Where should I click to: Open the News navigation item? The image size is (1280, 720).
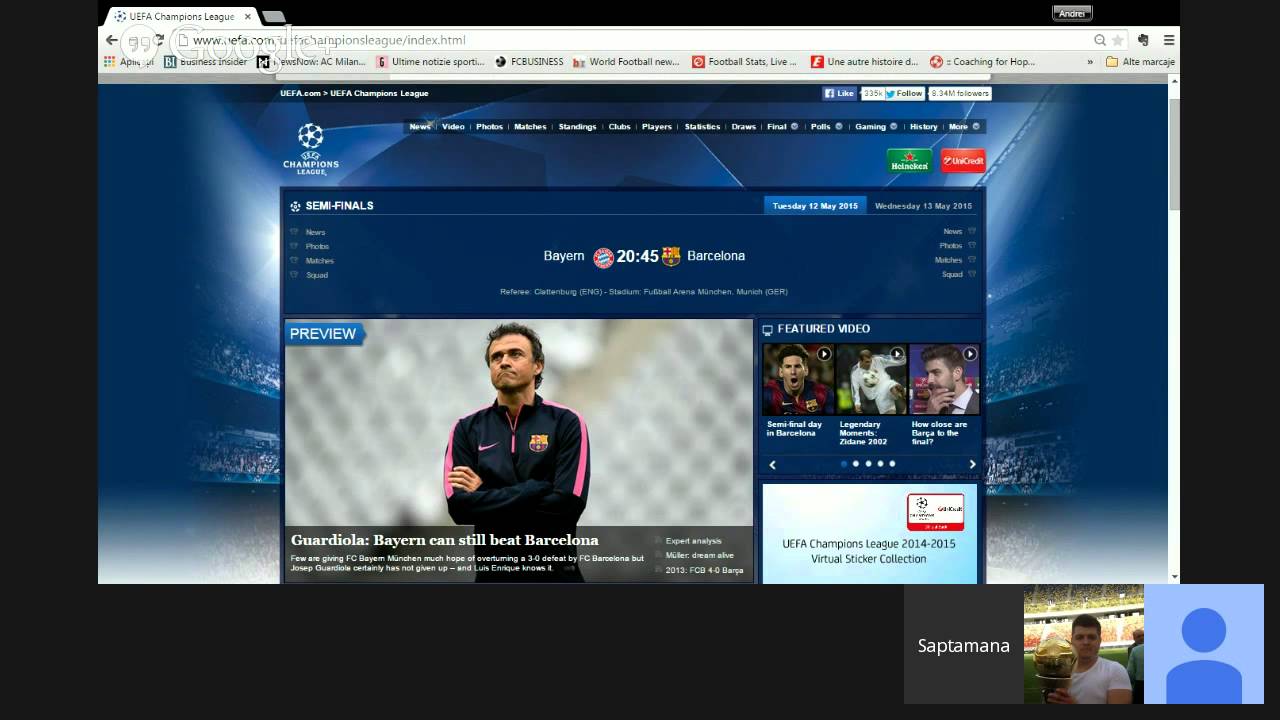click(x=420, y=127)
